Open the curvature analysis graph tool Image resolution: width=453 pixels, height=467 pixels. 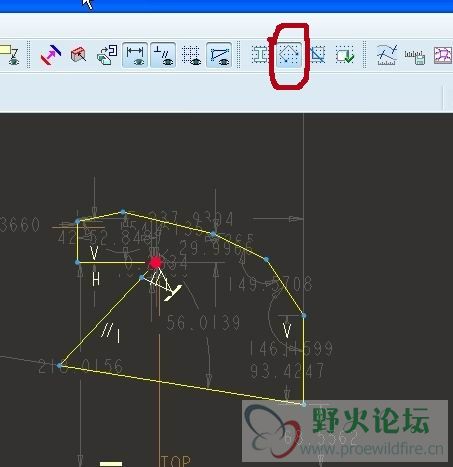(387, 55)
